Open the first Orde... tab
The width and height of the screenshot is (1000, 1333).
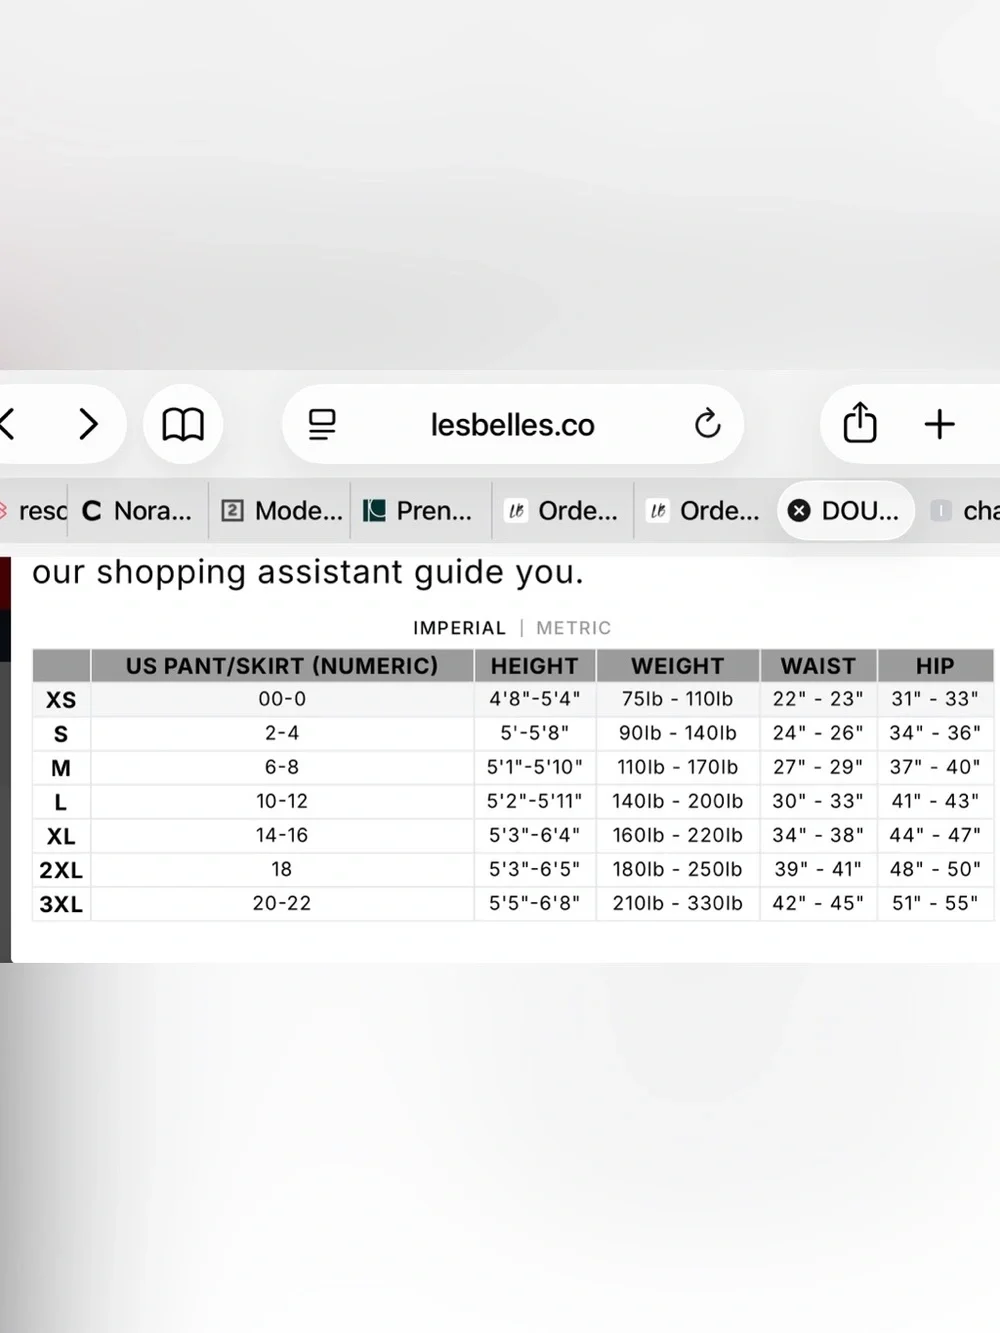coord(563,511)
